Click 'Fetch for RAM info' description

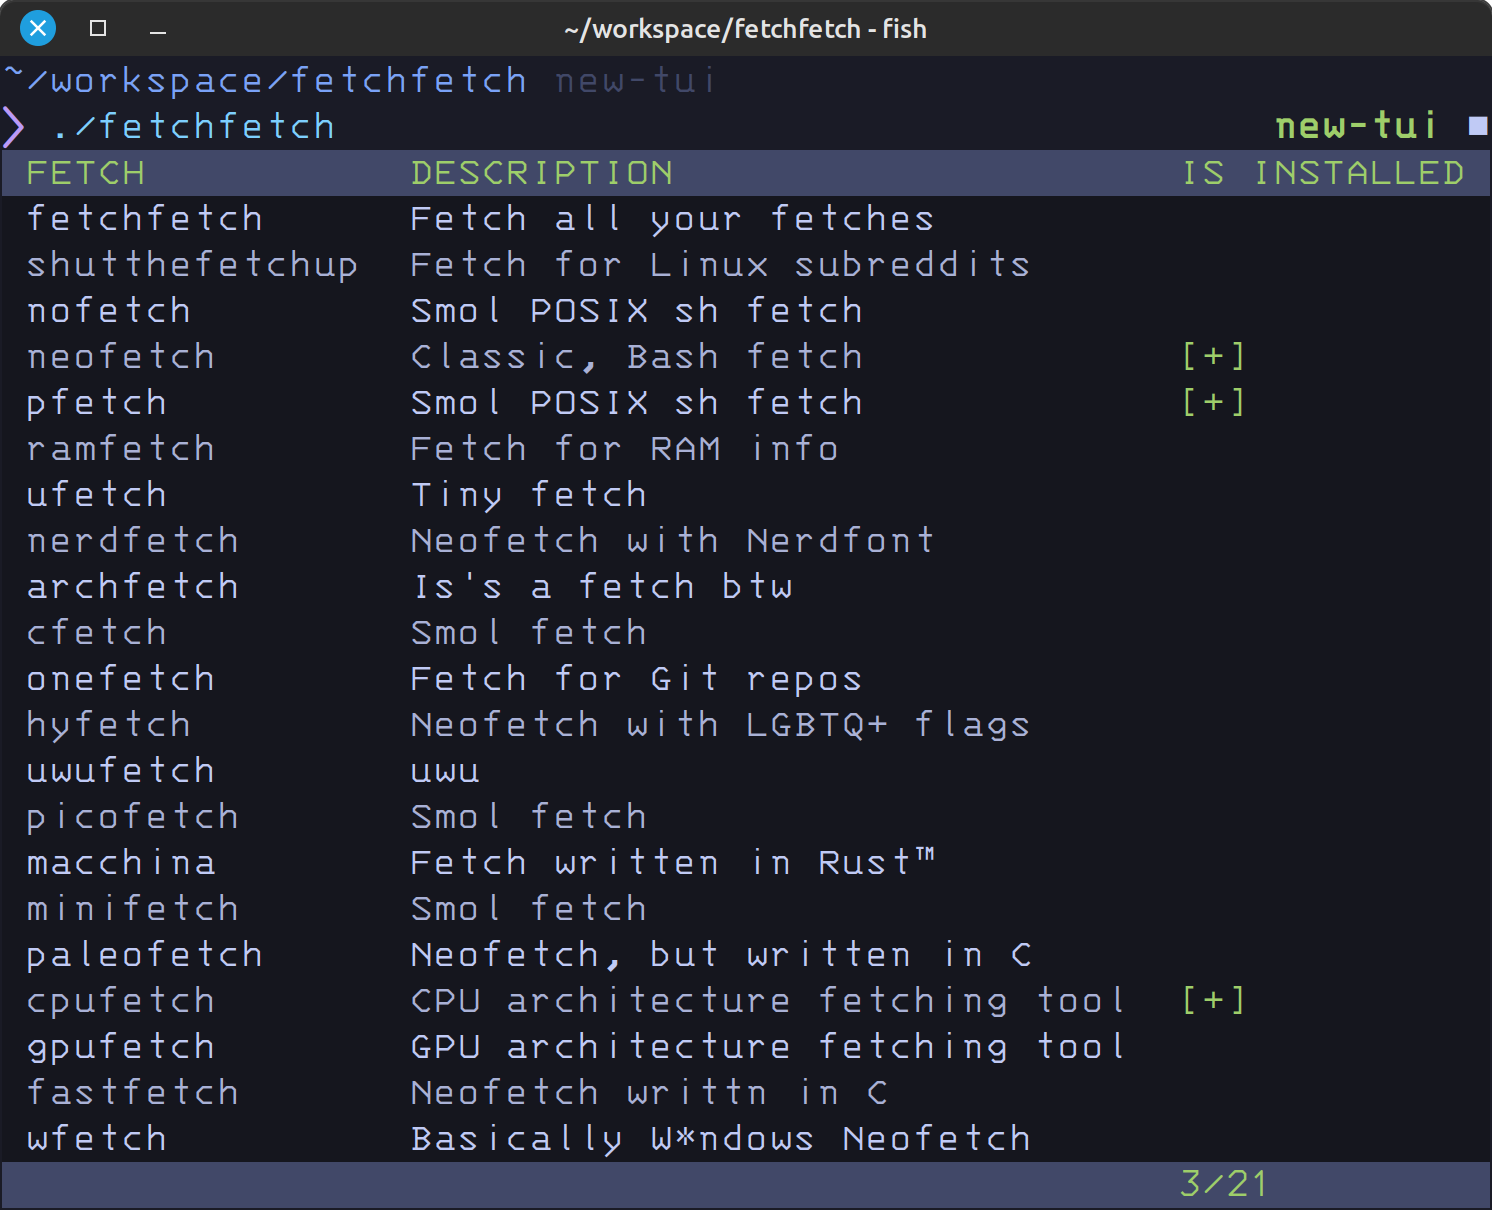click(x=624, y=449)
